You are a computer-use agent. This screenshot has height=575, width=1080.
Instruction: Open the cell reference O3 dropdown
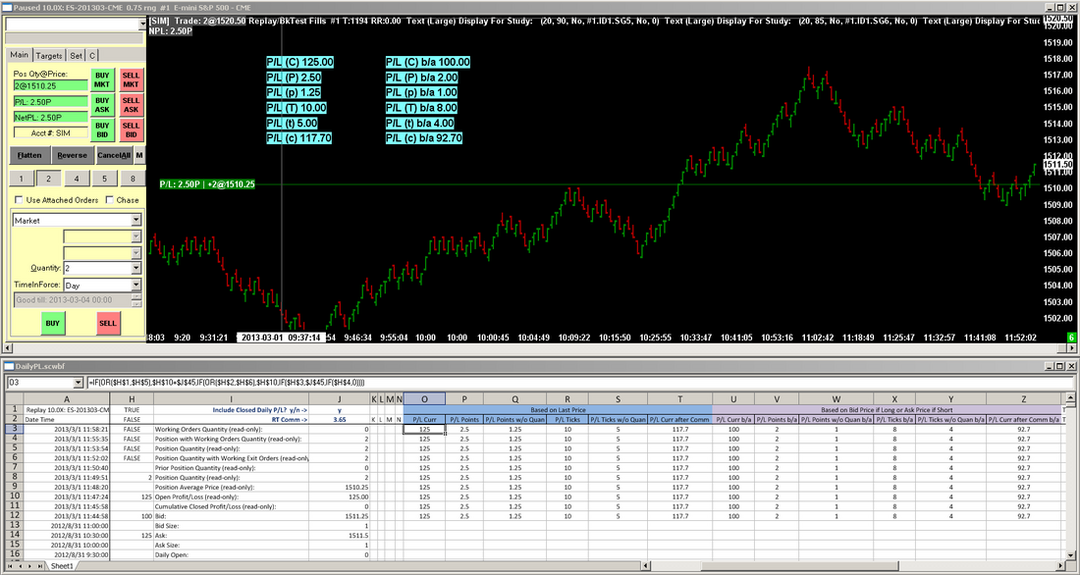coord(78,383)
